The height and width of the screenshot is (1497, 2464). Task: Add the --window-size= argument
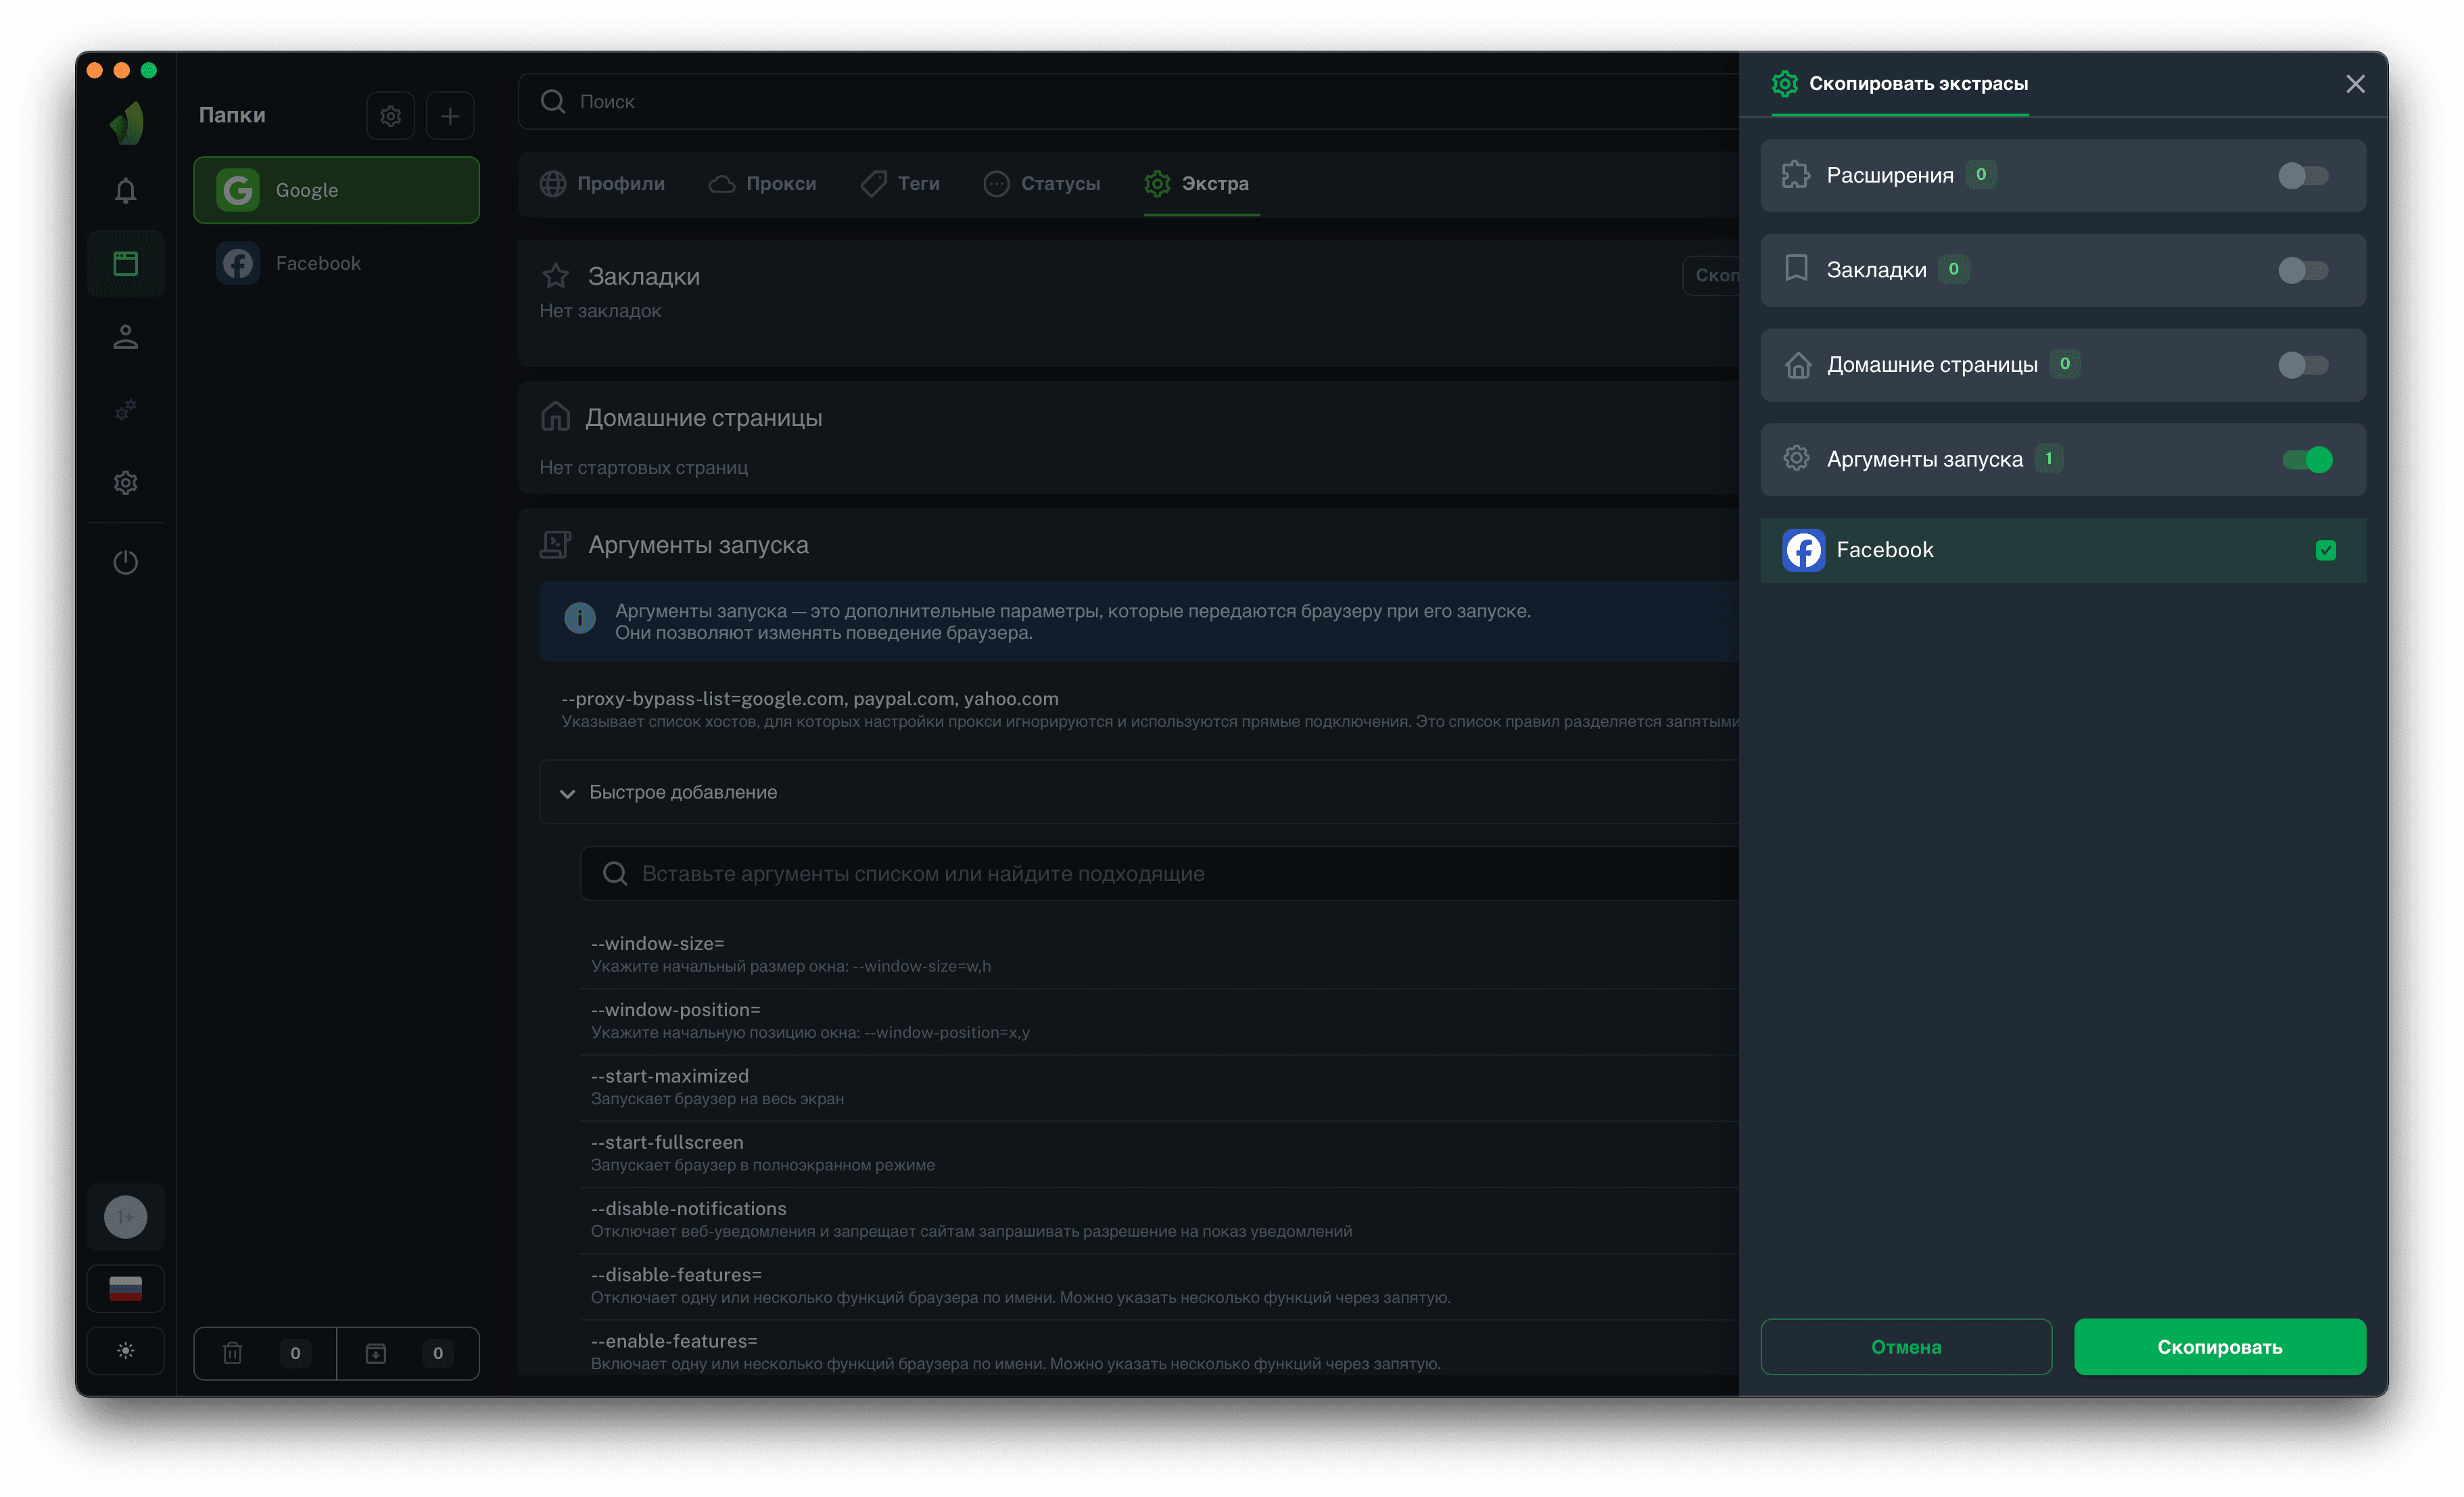click(x=1160, y=954)
